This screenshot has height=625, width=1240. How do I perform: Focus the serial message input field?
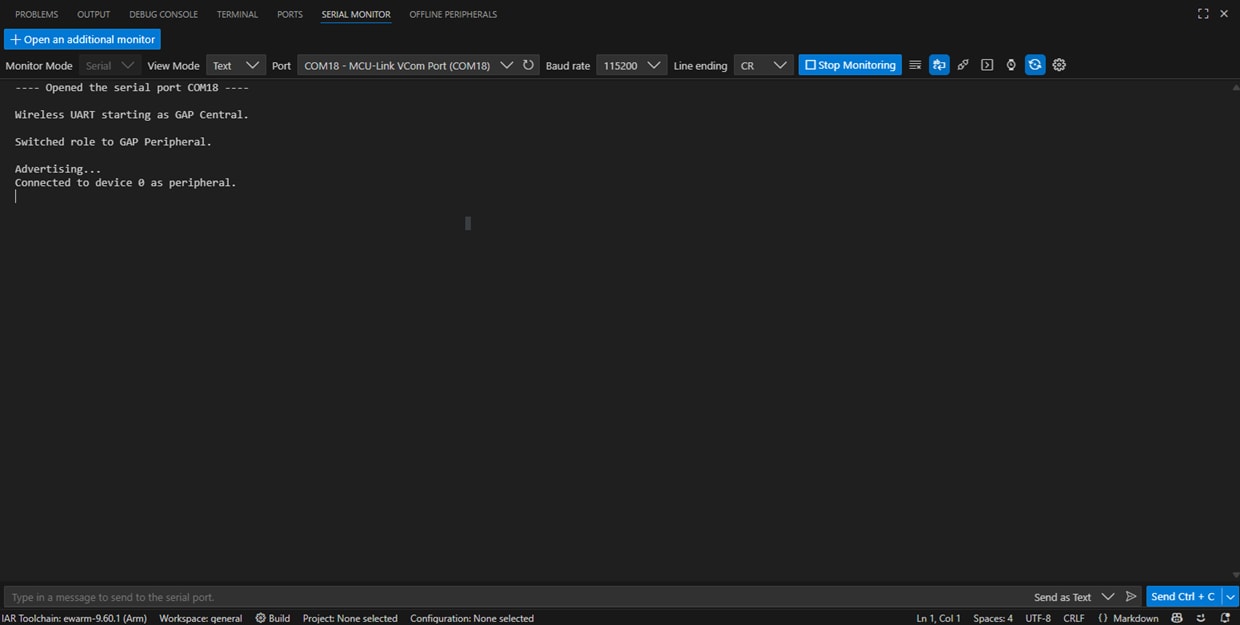[400, 596]
